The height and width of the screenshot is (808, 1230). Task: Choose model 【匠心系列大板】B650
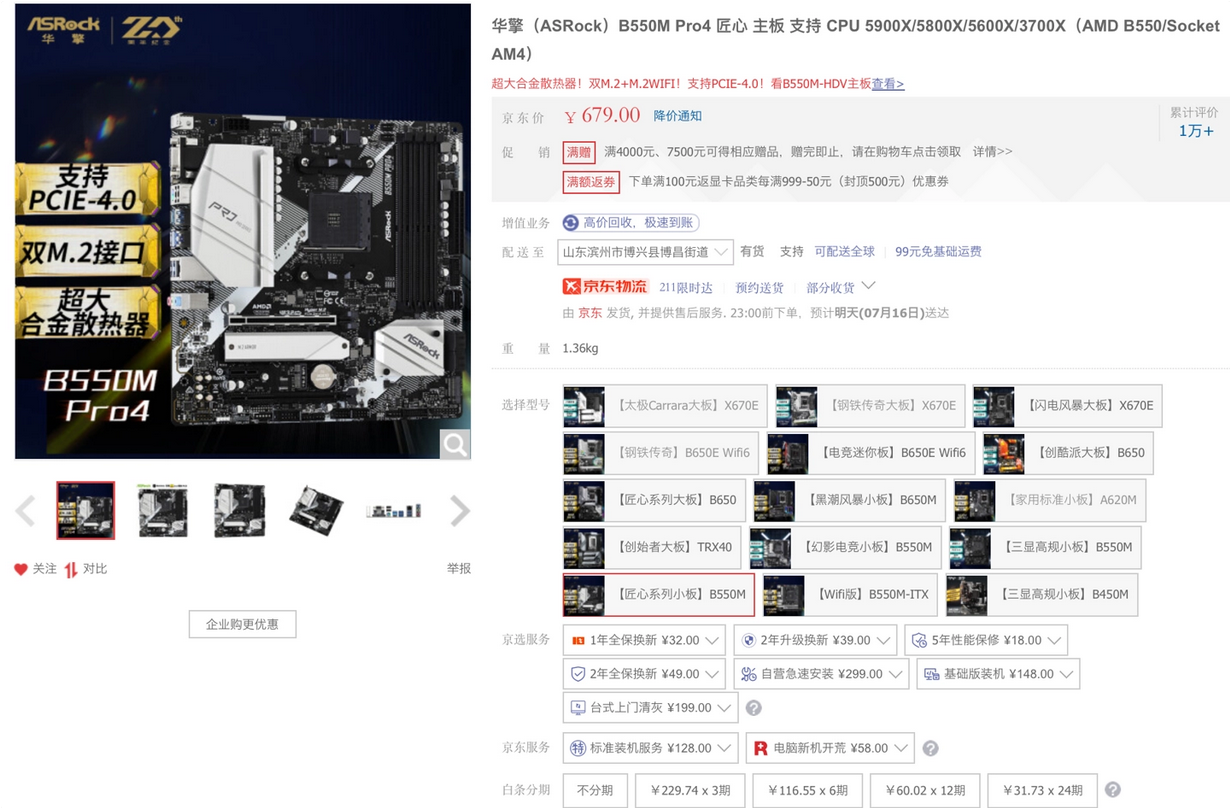[654, 500]
